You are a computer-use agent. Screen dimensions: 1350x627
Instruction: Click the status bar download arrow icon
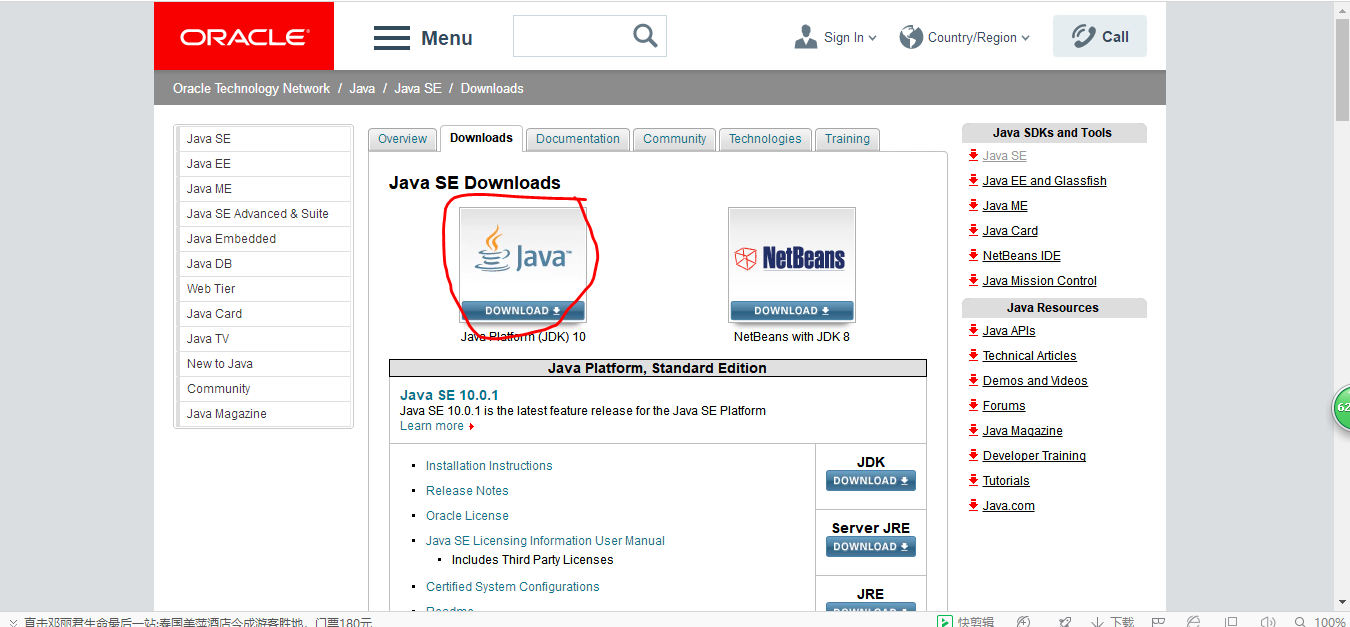(1097, 621)
